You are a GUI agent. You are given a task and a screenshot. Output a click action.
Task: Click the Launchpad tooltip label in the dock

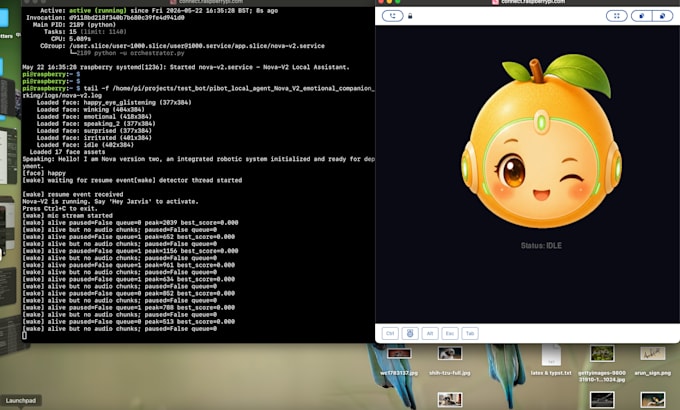[x=21, y=400]
